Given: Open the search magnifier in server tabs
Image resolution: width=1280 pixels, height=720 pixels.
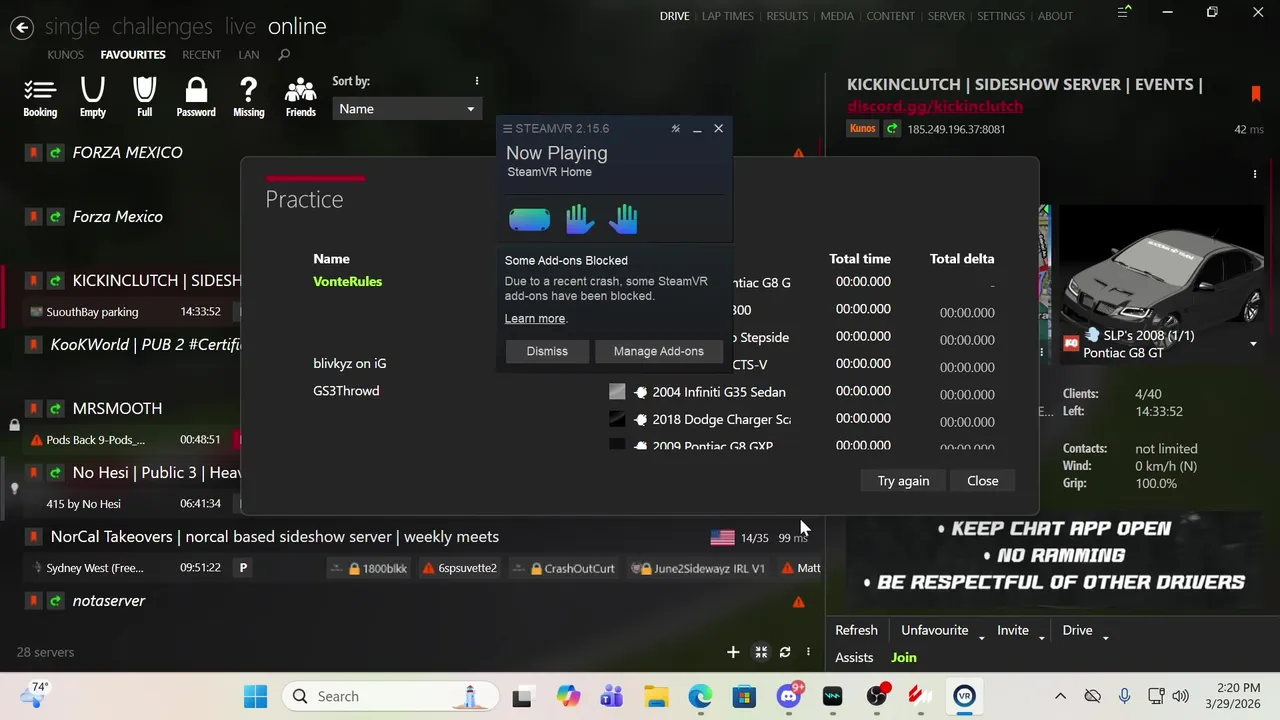Looking at the screenshot, I should pos(284,55).
